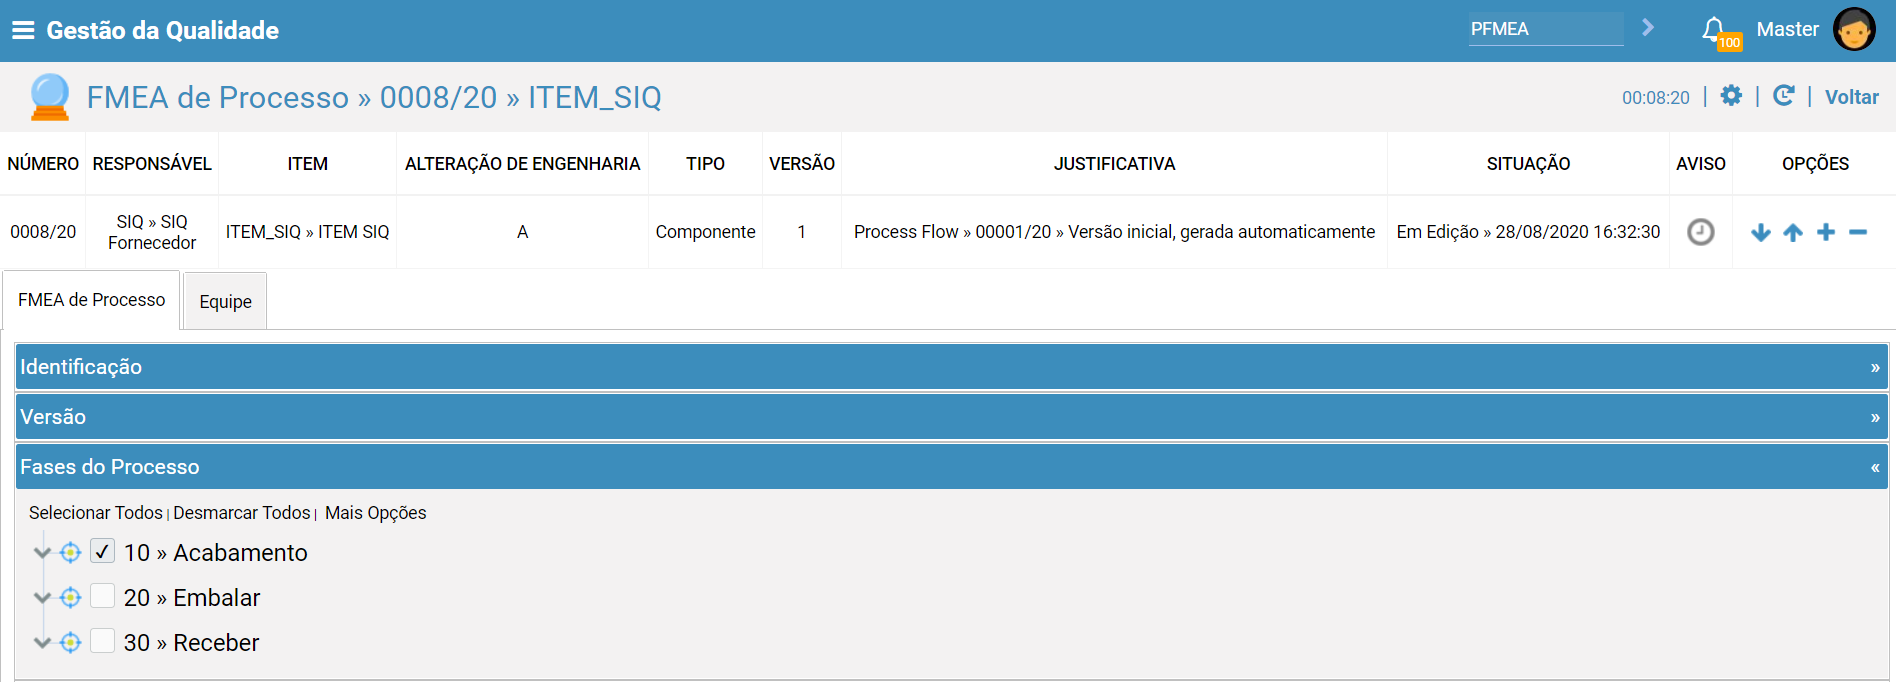Expand chevron of 20 » Embalar

tap(42, 597)
